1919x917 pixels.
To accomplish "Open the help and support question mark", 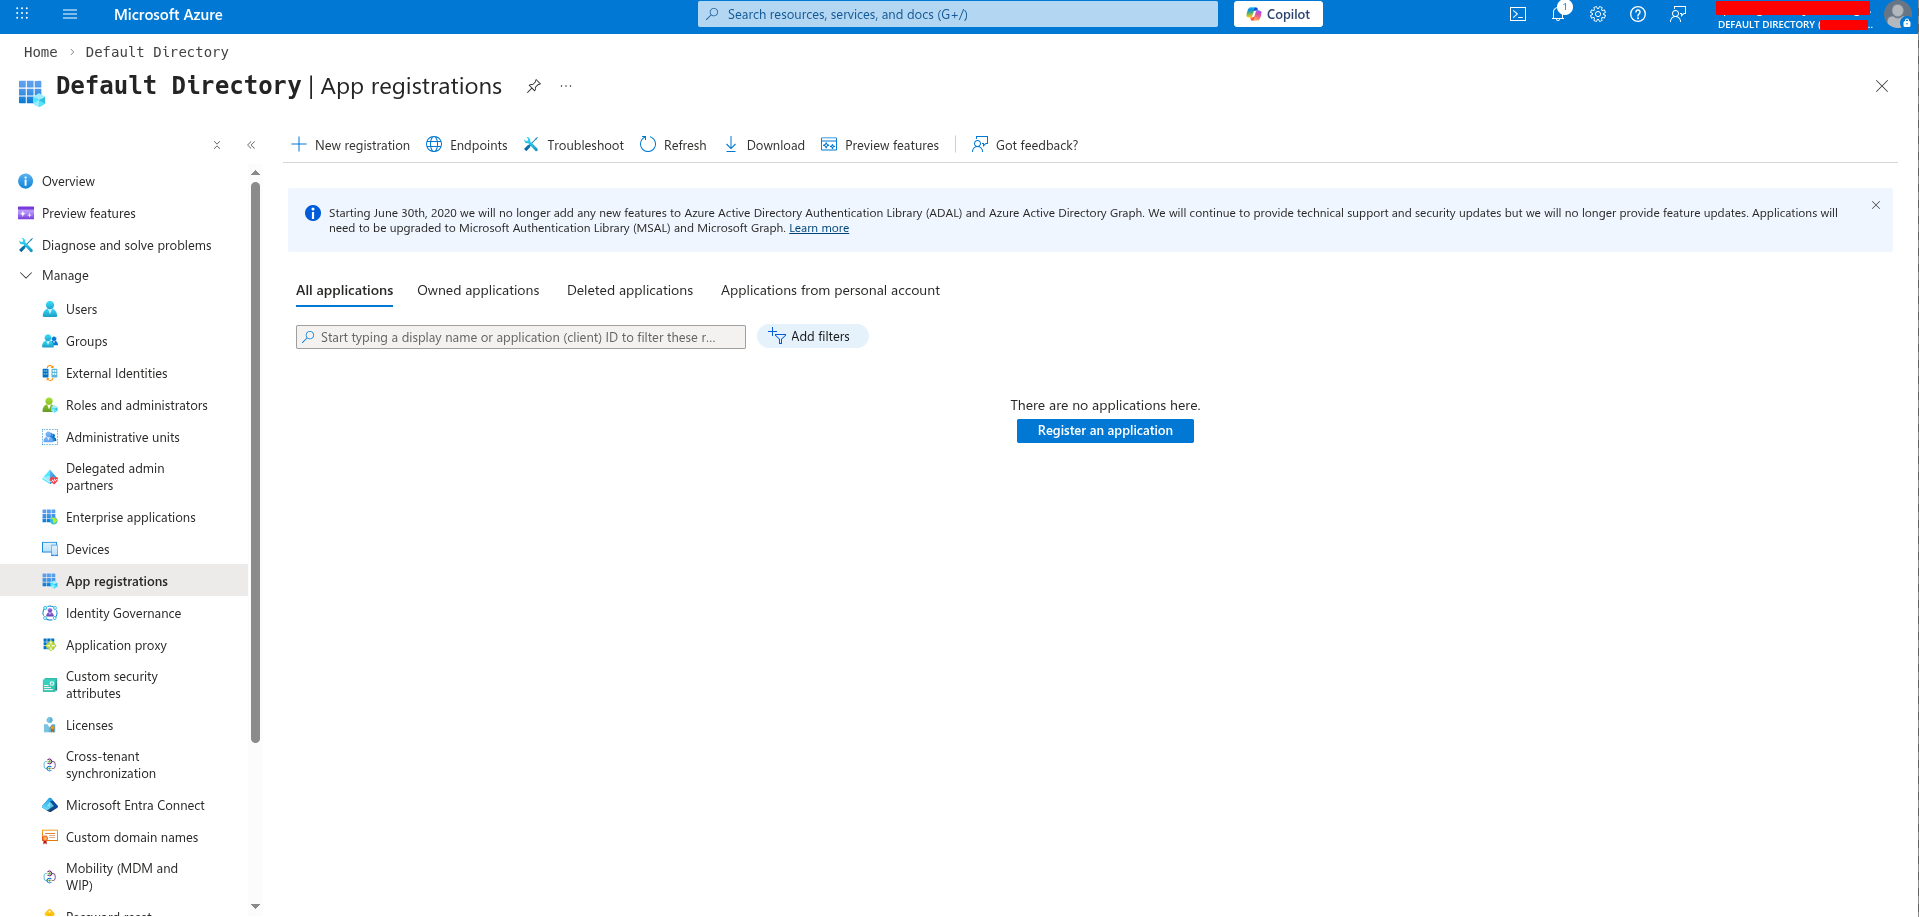I will click(1637, 14).
